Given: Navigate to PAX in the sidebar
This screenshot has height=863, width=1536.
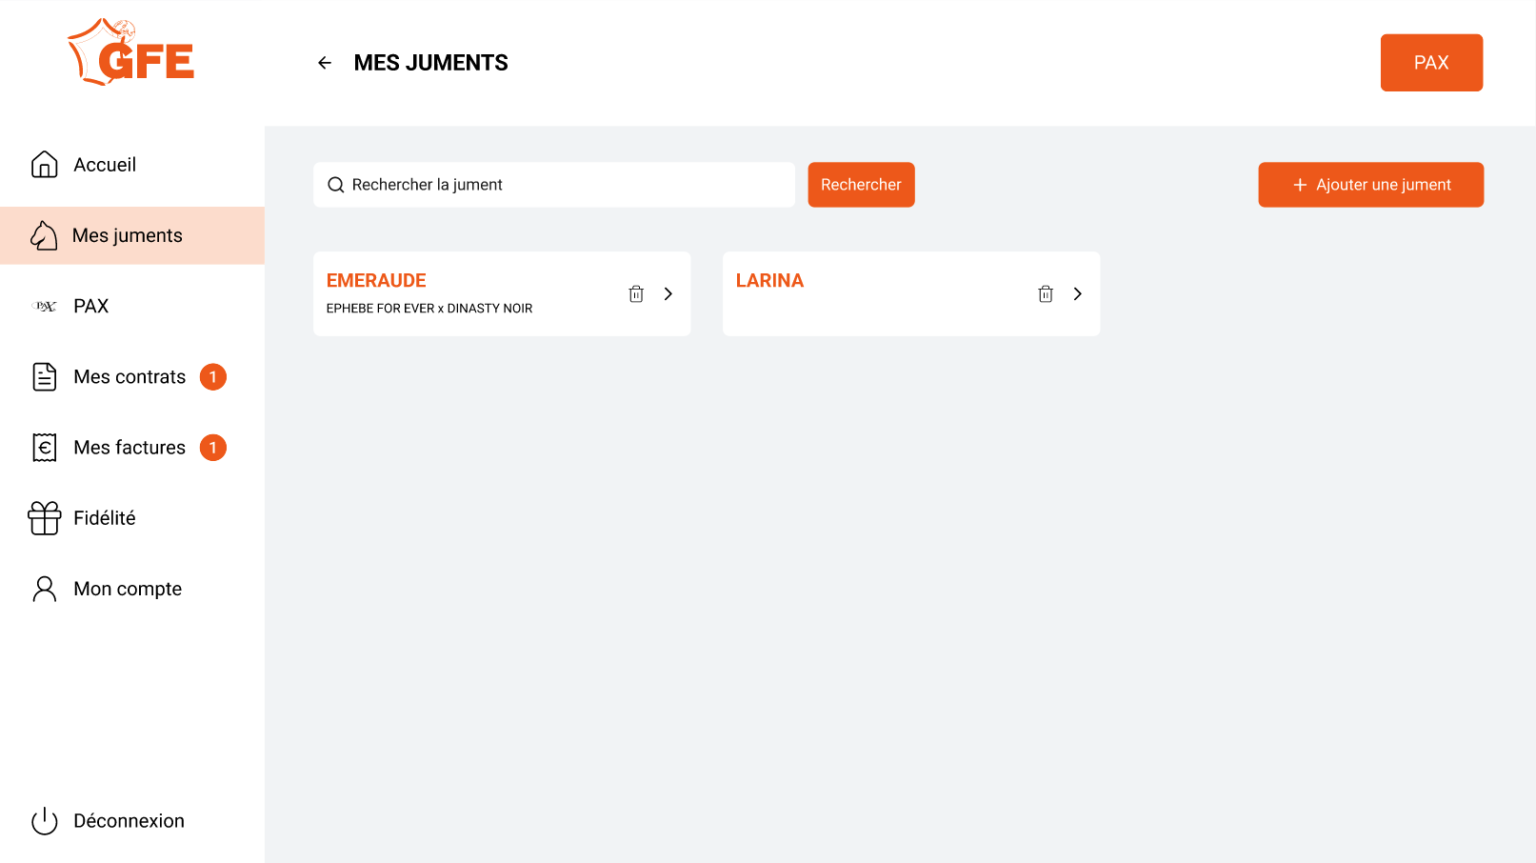Looking at the screenshot, I should coord(90,306).
